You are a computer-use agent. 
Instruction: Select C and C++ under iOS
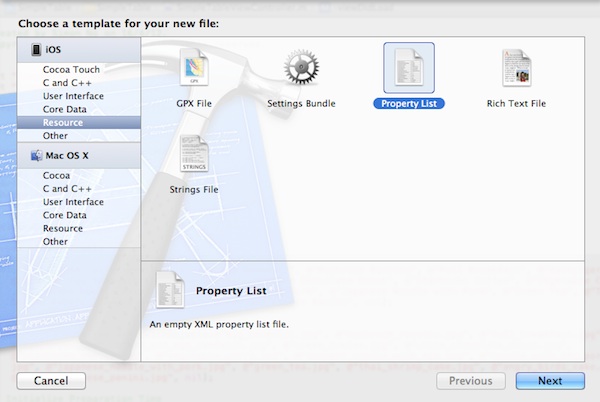pyautogui.click(x=68, y=83)
